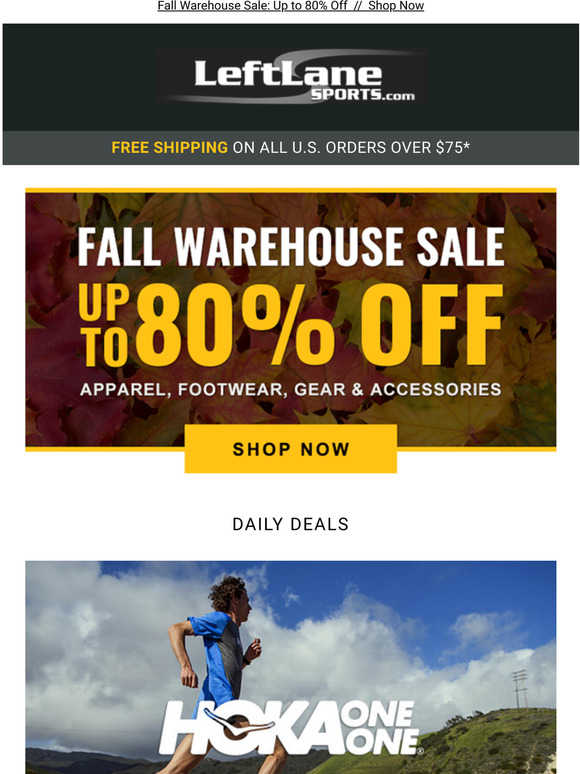This screenshot has width=580, height=774.
Task: Click the power line pole on the hill
Action: 520,689
